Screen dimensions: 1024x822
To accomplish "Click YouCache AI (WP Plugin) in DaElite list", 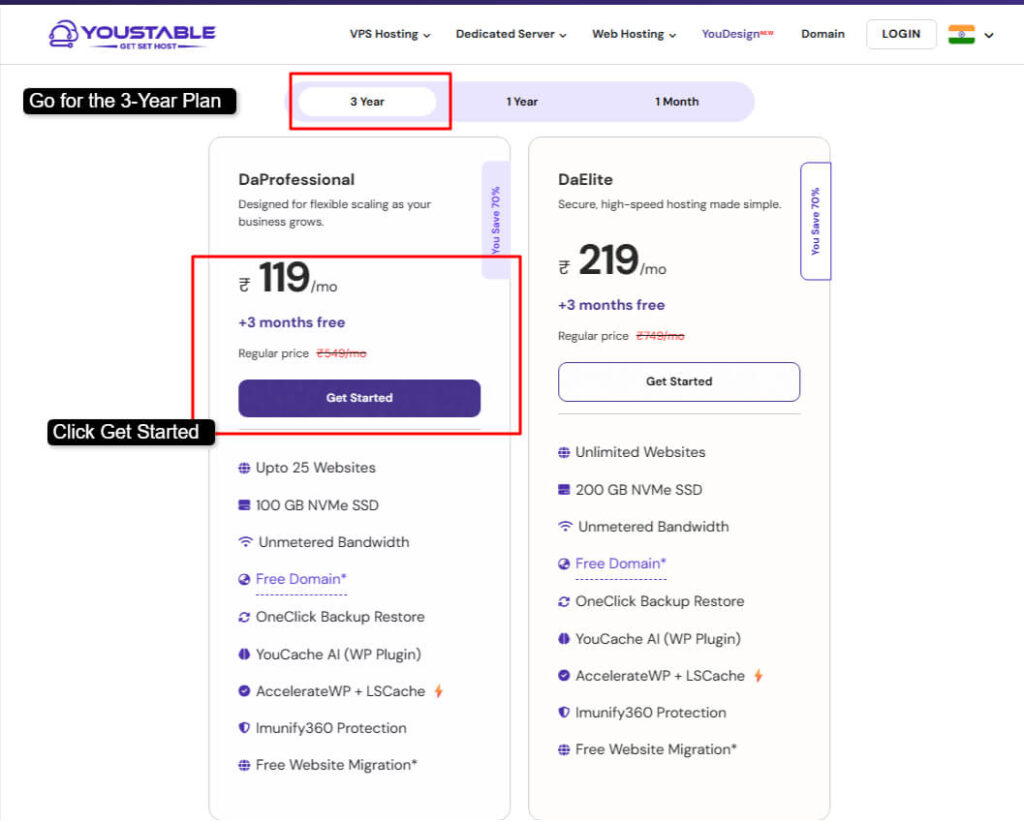I will 658,639.
